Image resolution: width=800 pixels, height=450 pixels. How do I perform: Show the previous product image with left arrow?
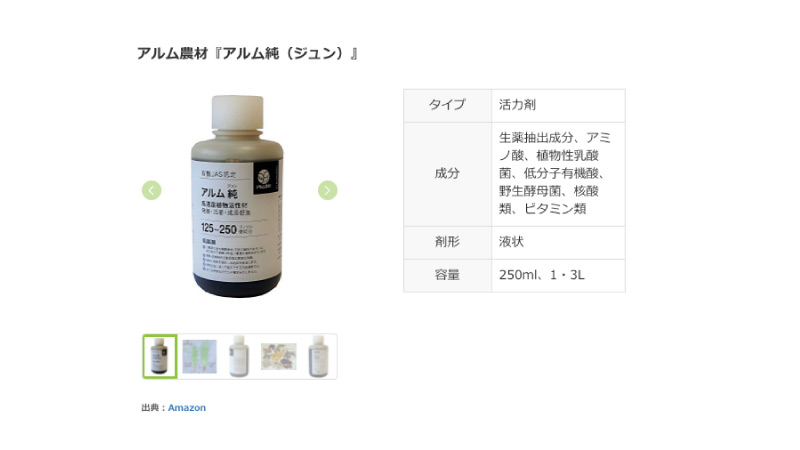coord(152,190)
